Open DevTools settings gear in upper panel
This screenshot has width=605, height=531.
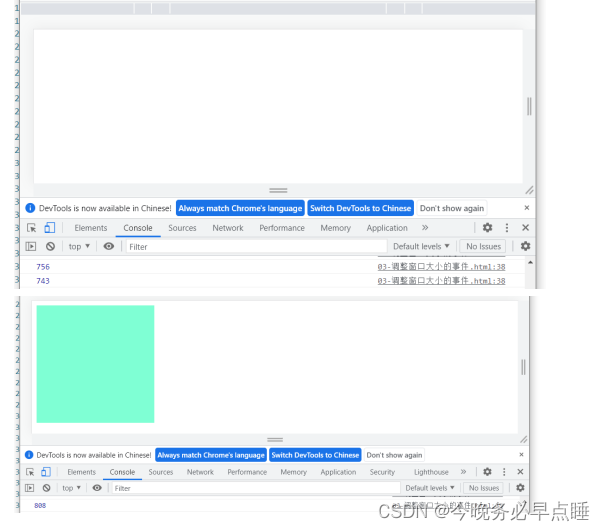pyautogui.click(x=487, y=228)
